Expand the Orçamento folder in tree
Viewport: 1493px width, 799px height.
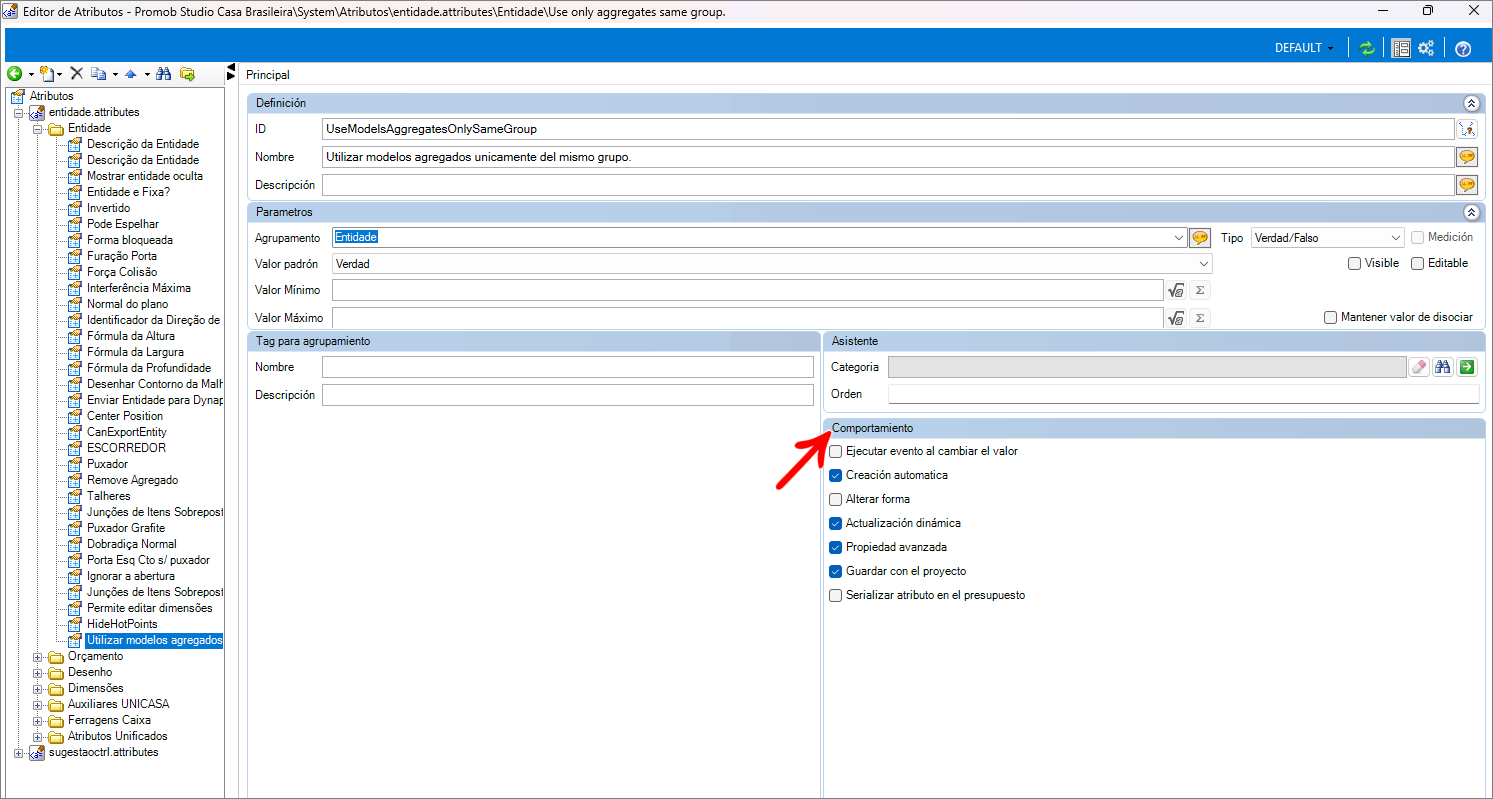click(38, 657)
